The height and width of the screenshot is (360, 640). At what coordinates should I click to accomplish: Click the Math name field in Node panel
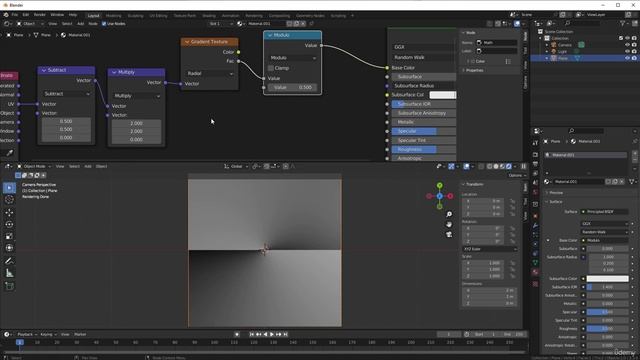click(x=497, y=42)
